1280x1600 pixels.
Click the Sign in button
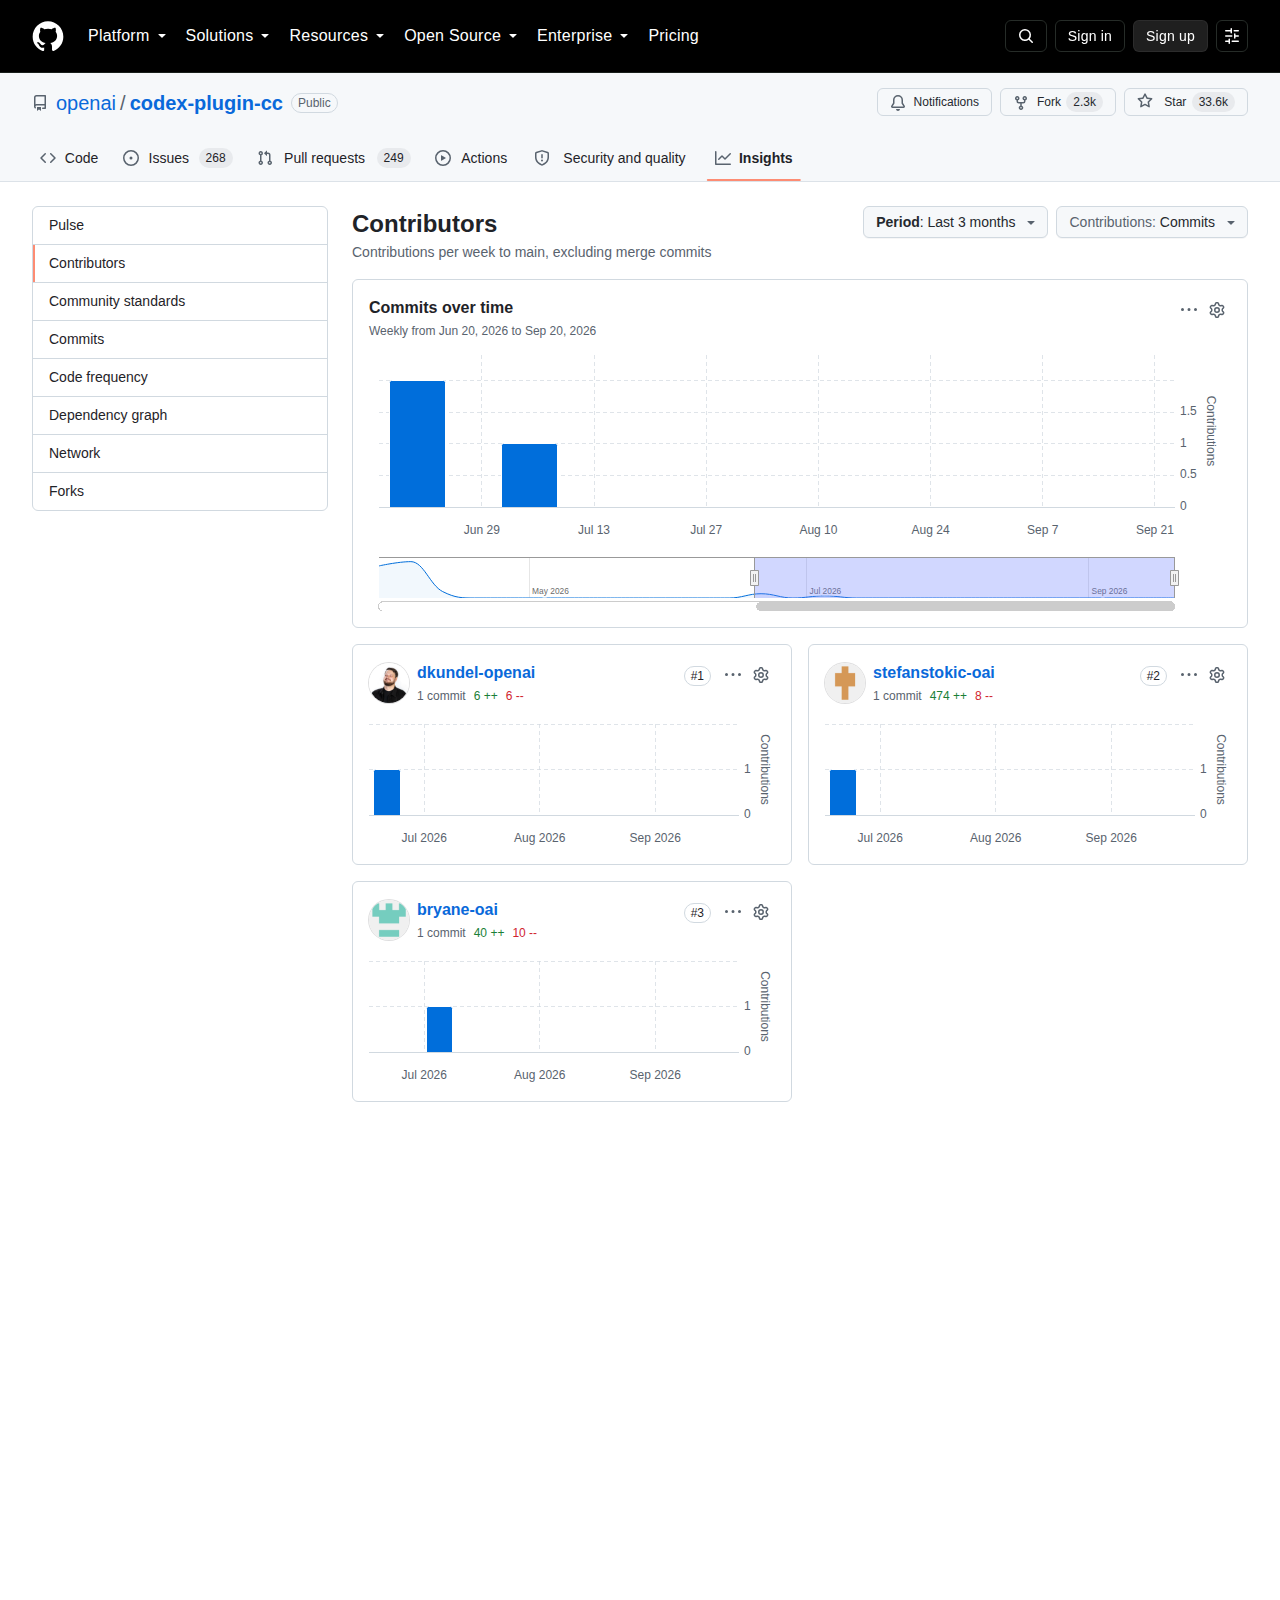[1090, 36]
